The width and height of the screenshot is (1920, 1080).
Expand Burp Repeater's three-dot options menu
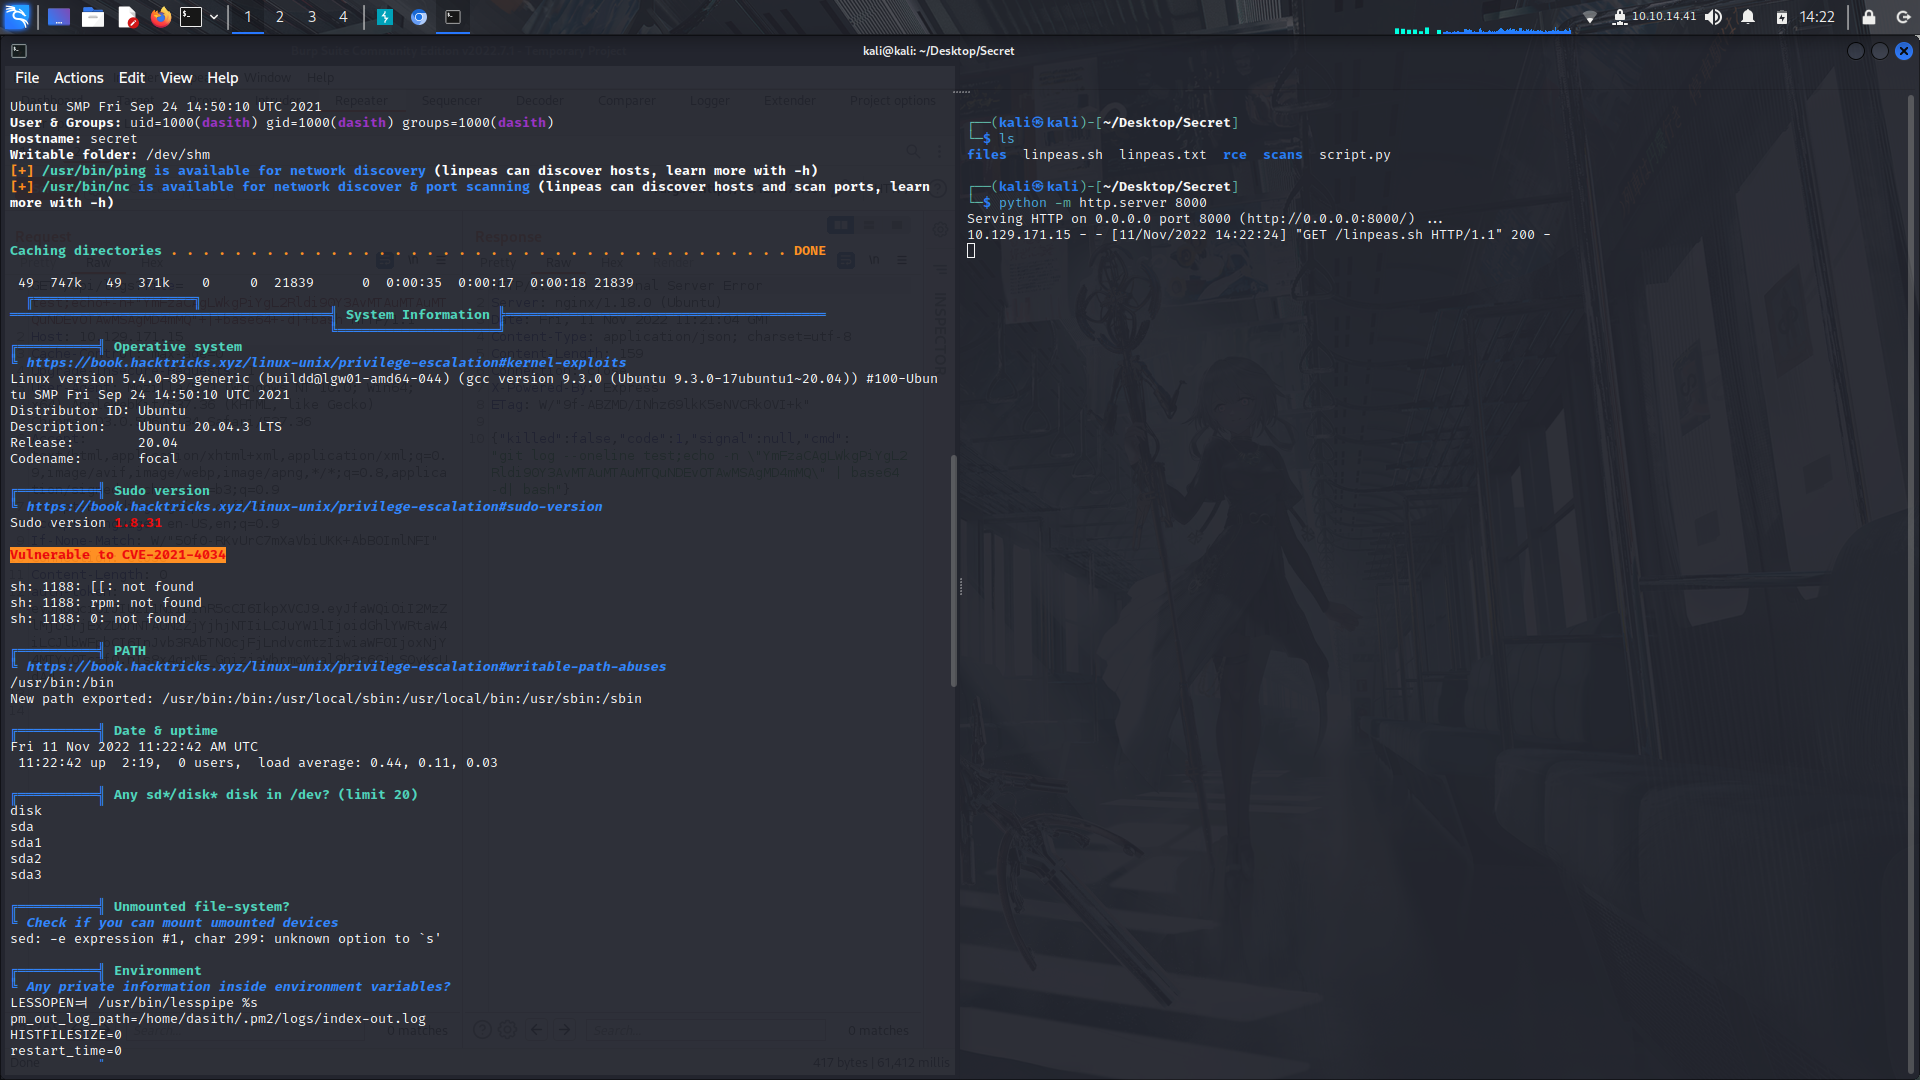[940, 151]
